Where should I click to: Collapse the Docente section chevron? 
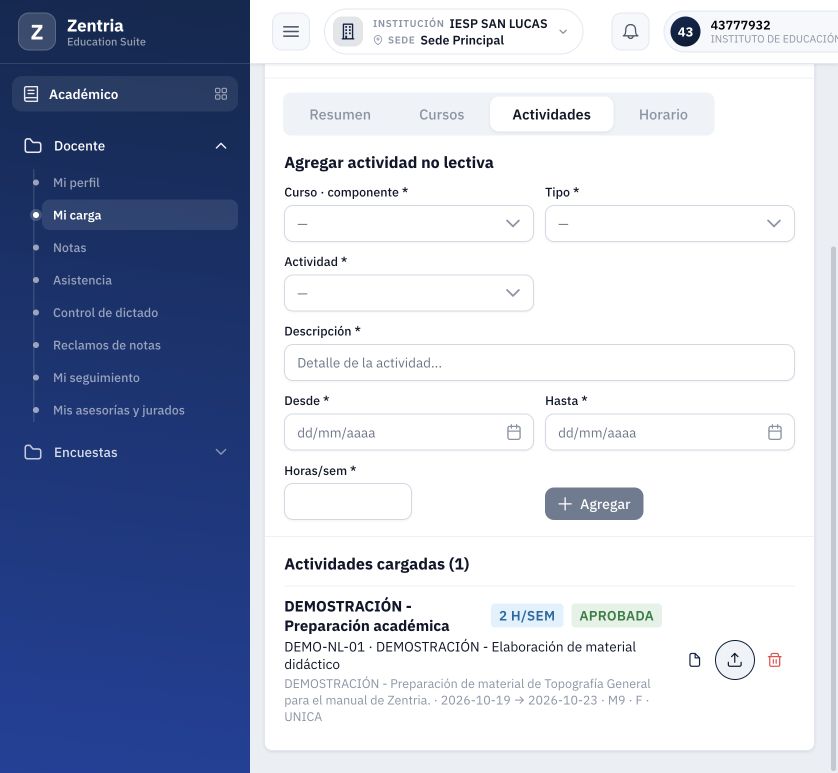pyautogui.click(x=221, y=146)
